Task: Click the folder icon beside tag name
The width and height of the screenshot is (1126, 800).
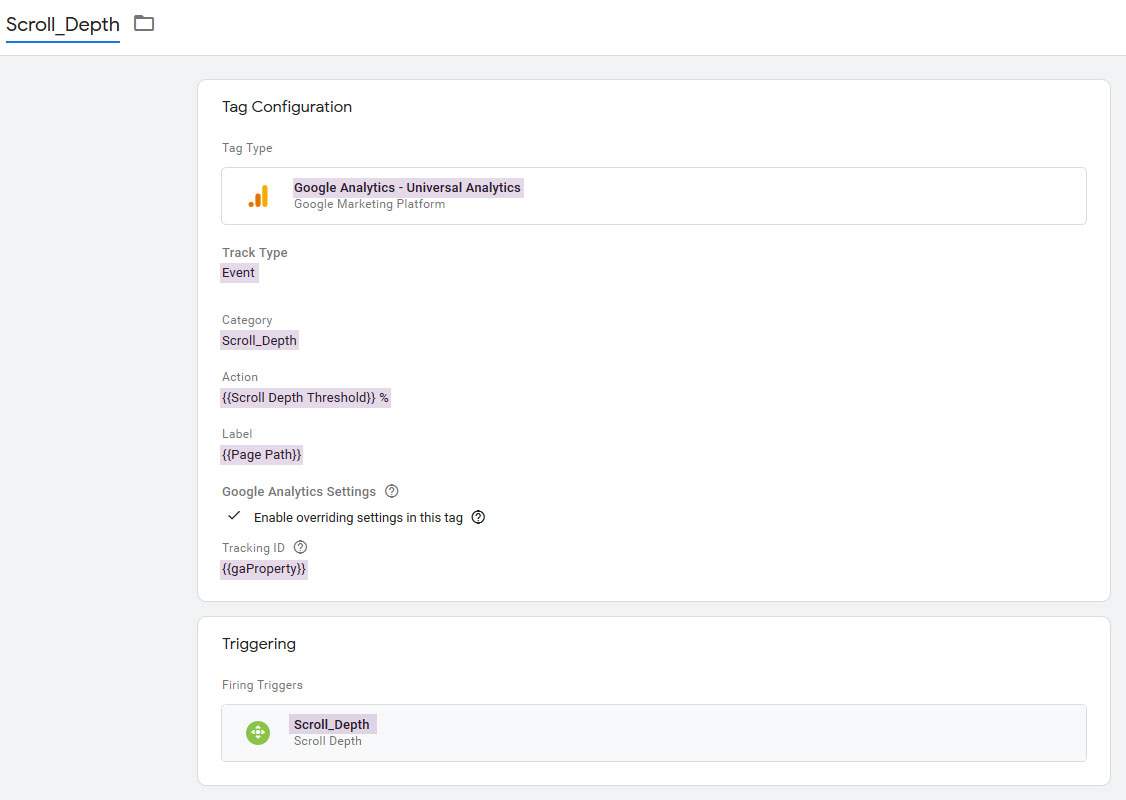Action: (144, 24)
